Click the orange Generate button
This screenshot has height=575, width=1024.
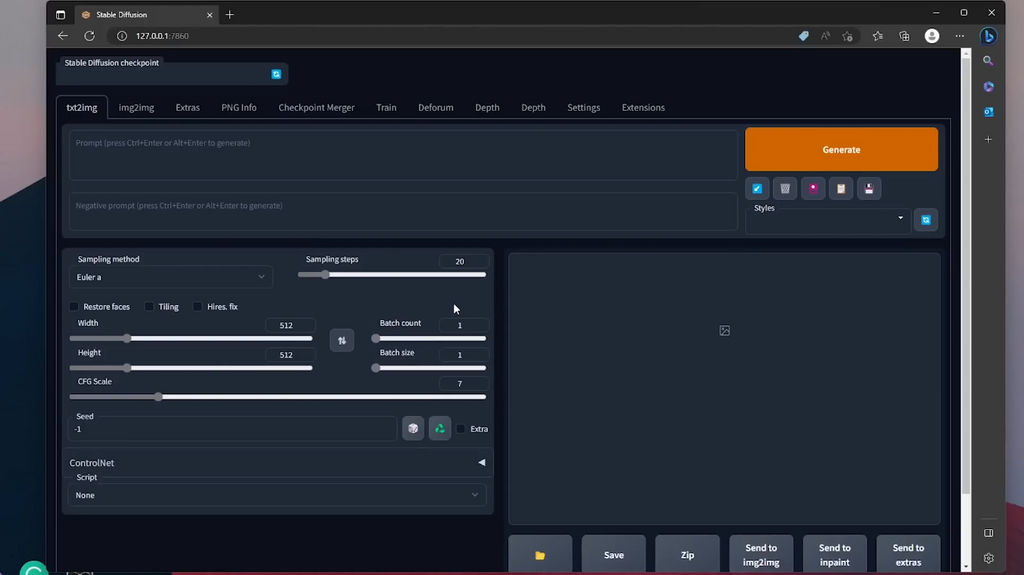(x=841, y=150)
